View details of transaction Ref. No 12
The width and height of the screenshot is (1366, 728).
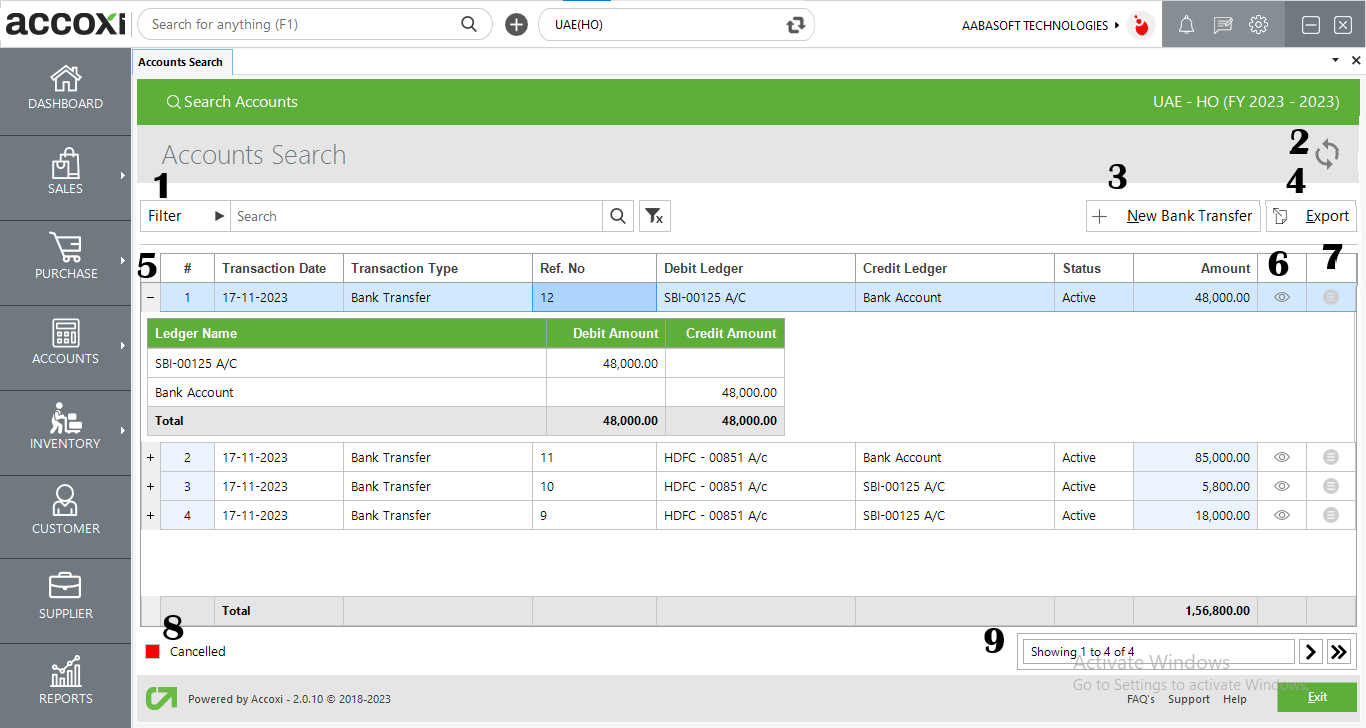[x=1281, y=297]
